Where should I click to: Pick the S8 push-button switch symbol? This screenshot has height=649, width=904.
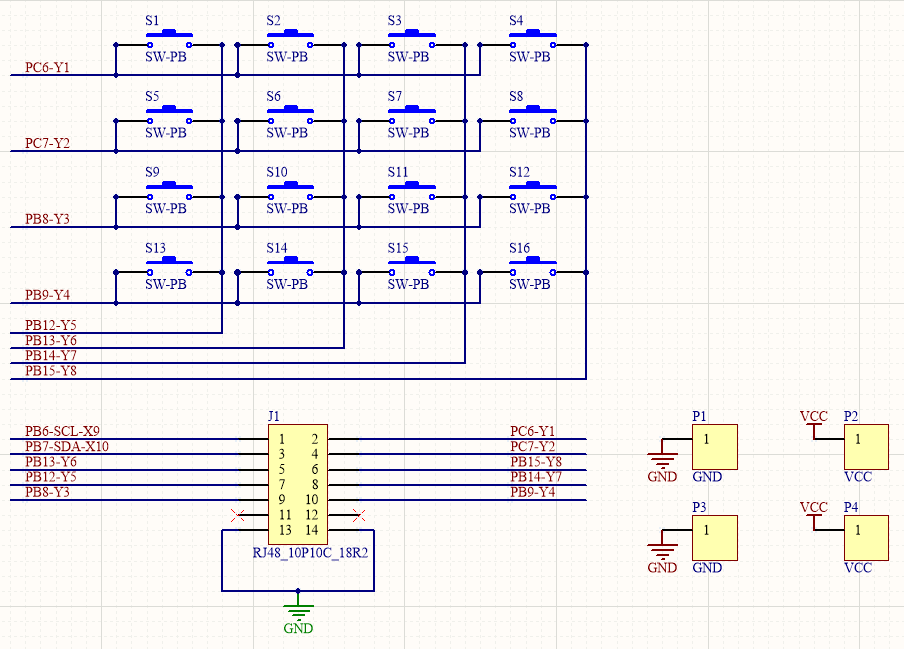point(533,115)
